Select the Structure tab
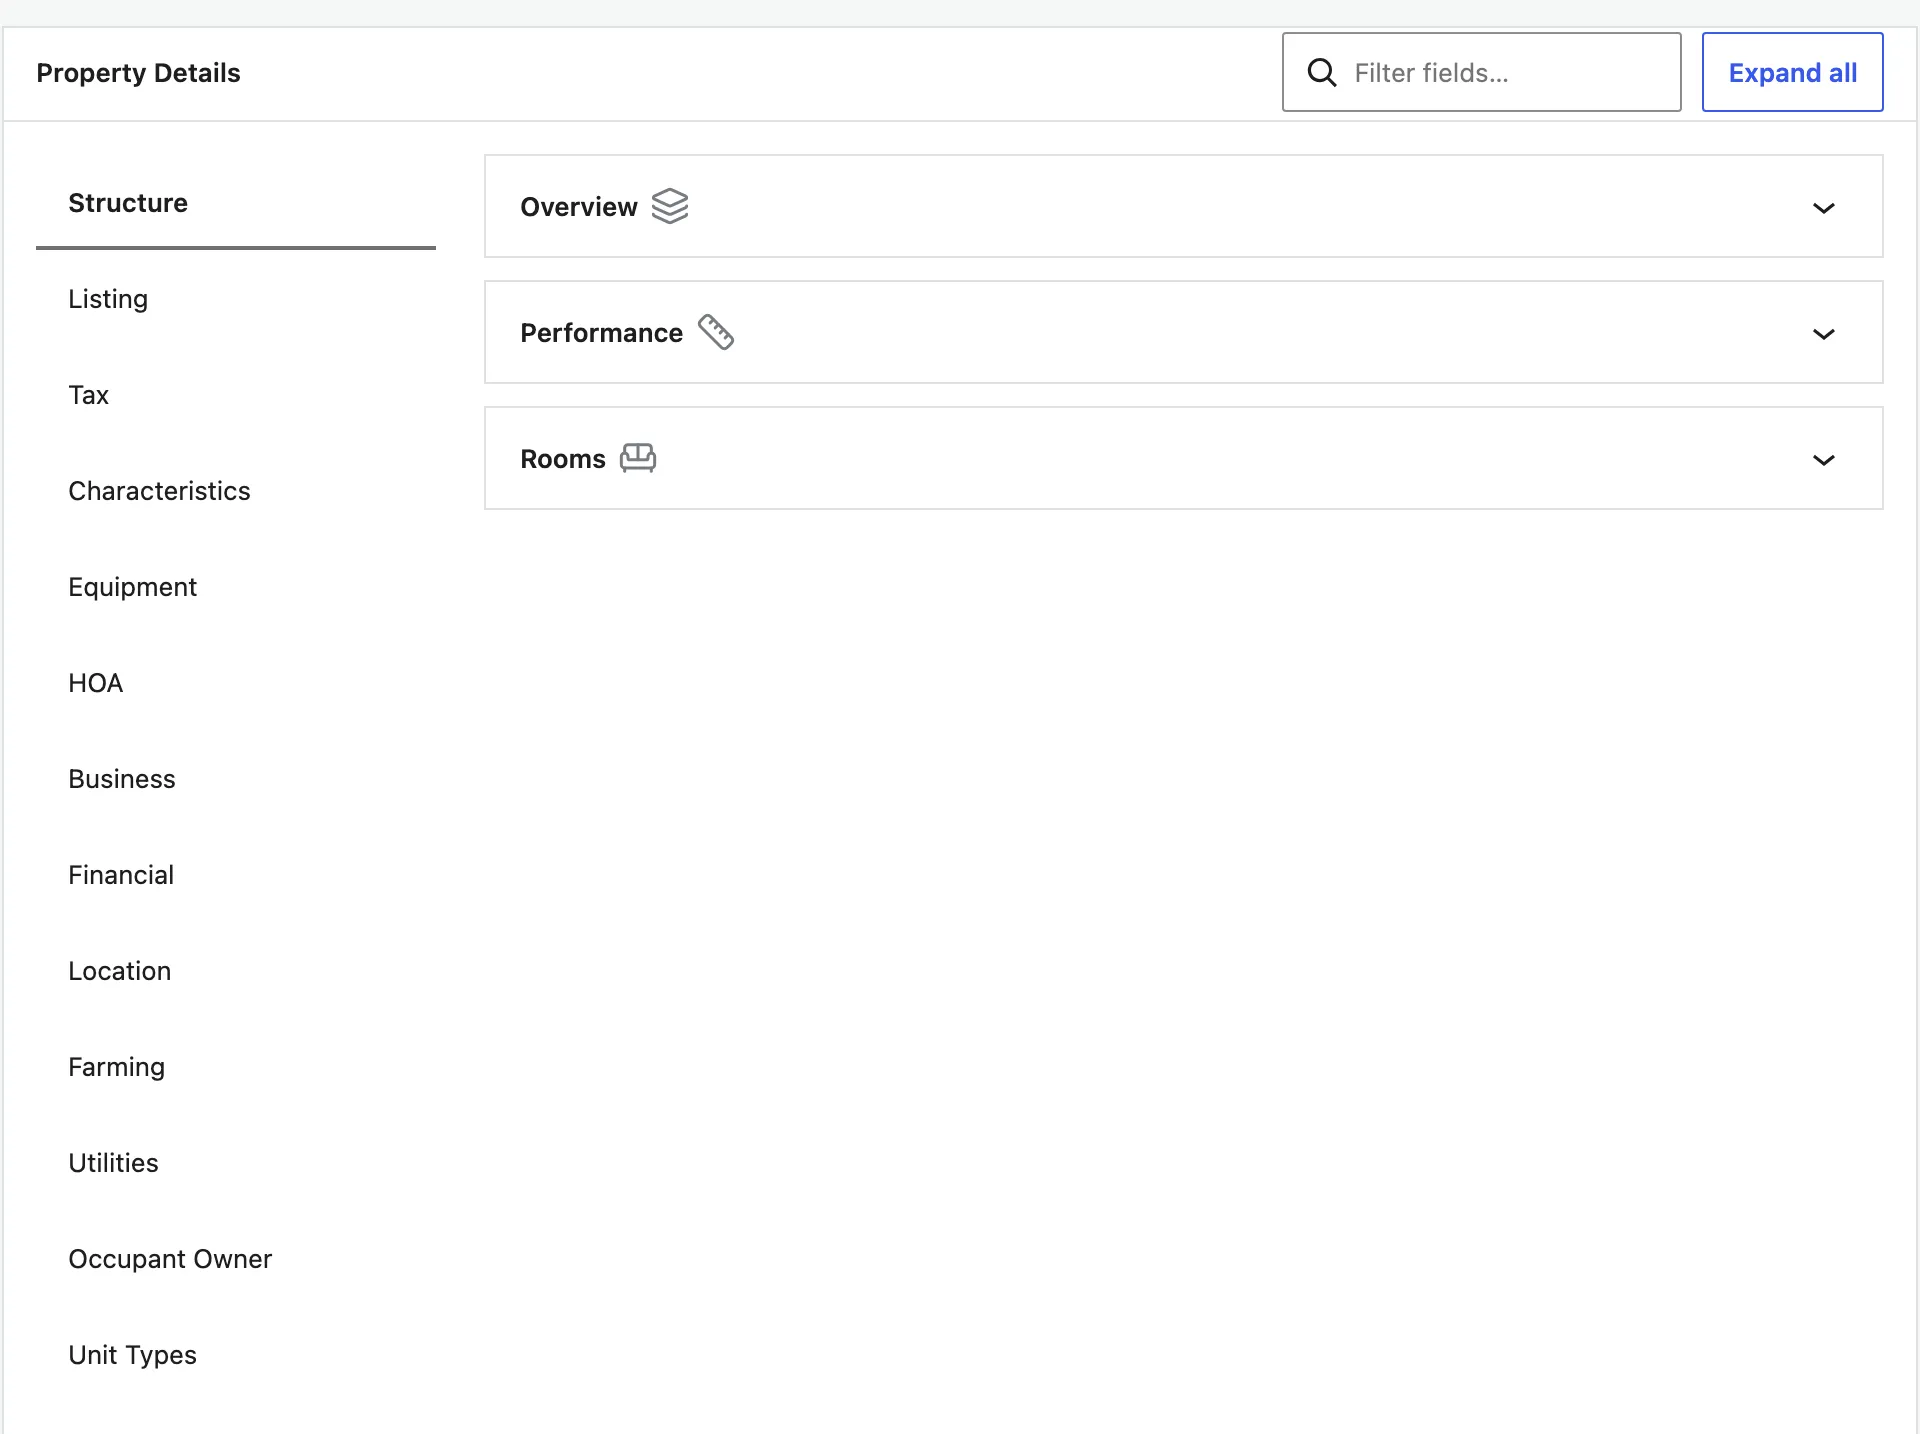1920x1434 pixels. click(x=236, y=203)
